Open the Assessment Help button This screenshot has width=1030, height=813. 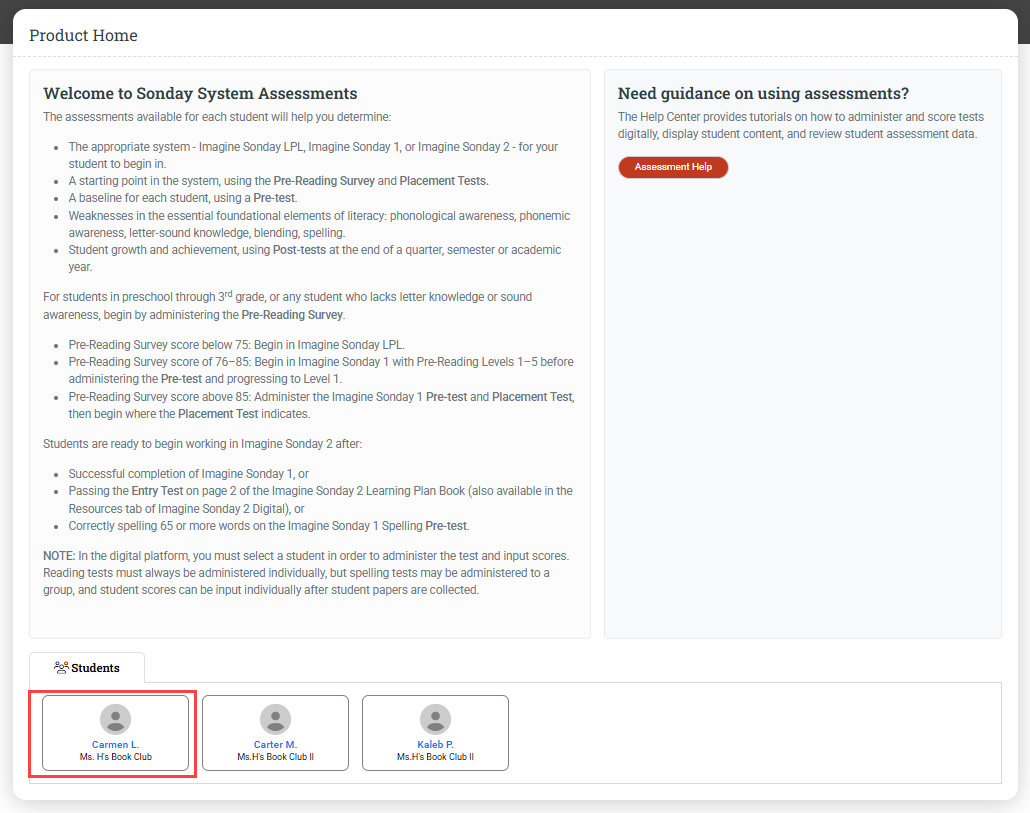[x=673, y=167]
